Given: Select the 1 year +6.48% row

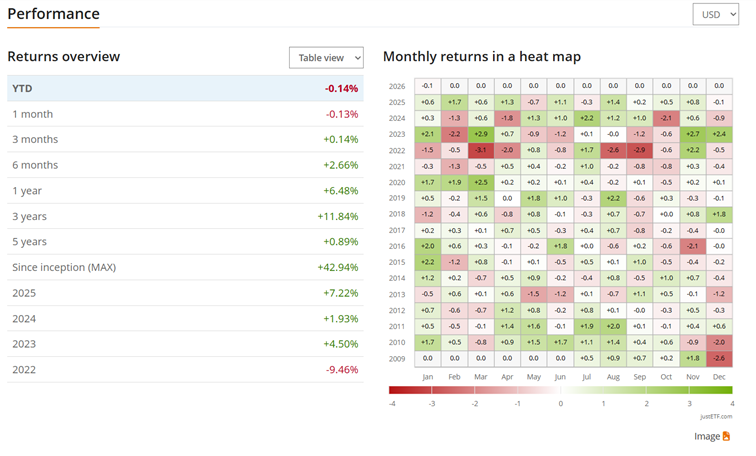Looking at the screenshot, I should (185, 190).
